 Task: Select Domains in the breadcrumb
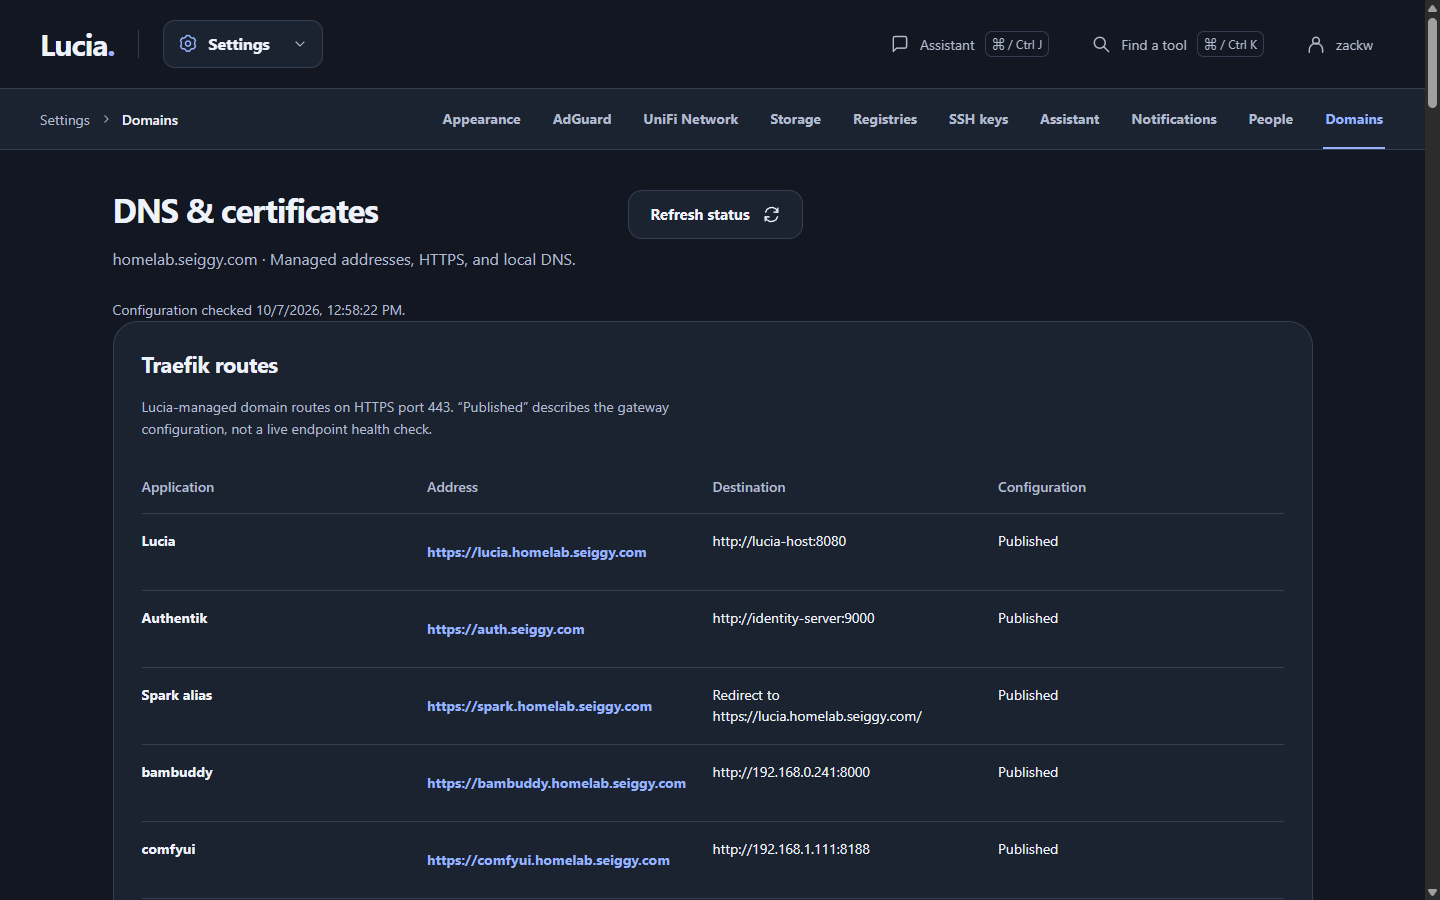pyautogui.click(x=150, y=120)
